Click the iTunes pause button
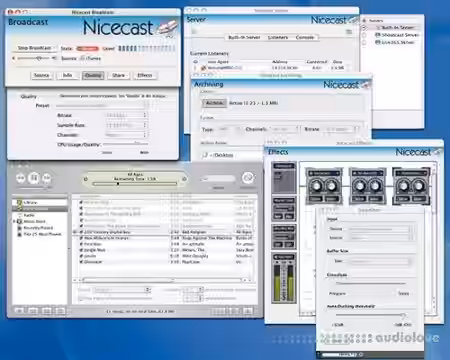 (34, 178)
